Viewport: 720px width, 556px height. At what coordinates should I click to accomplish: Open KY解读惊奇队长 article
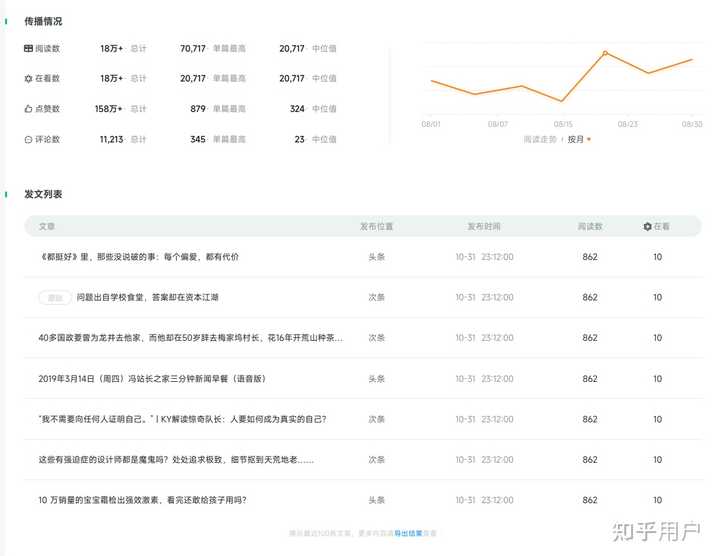[182, 419]
